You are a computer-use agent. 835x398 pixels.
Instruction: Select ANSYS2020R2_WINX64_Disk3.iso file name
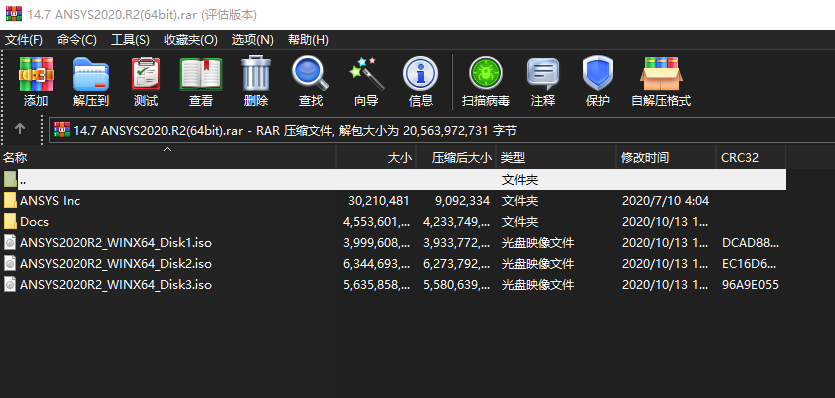(x=116, y=285)
